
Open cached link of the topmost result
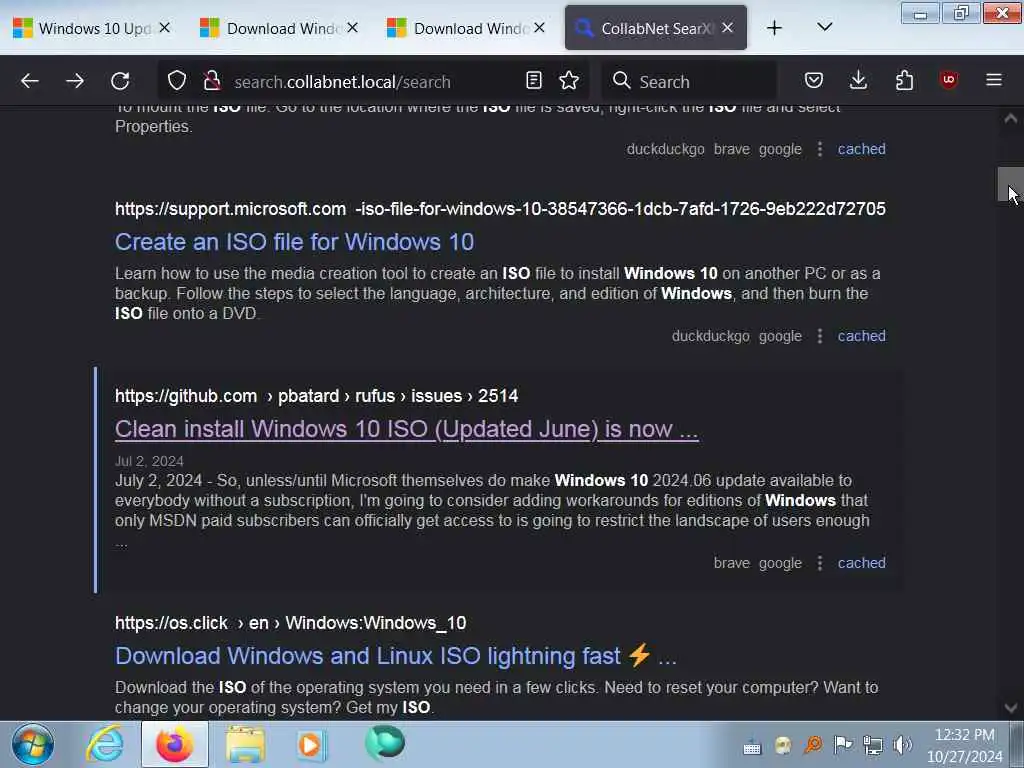click(x=861, y=149)
